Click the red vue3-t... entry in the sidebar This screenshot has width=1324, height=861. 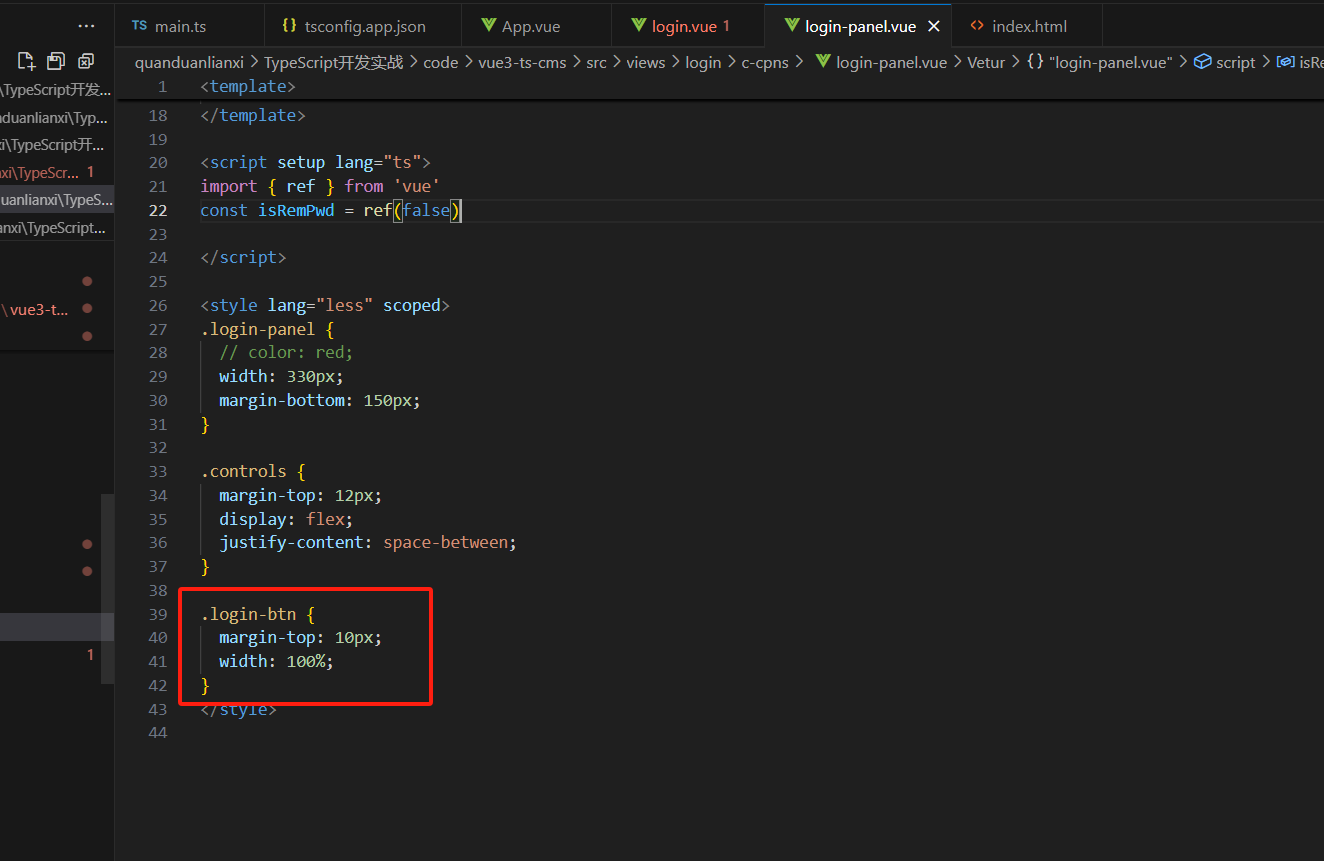click(40, 309)
